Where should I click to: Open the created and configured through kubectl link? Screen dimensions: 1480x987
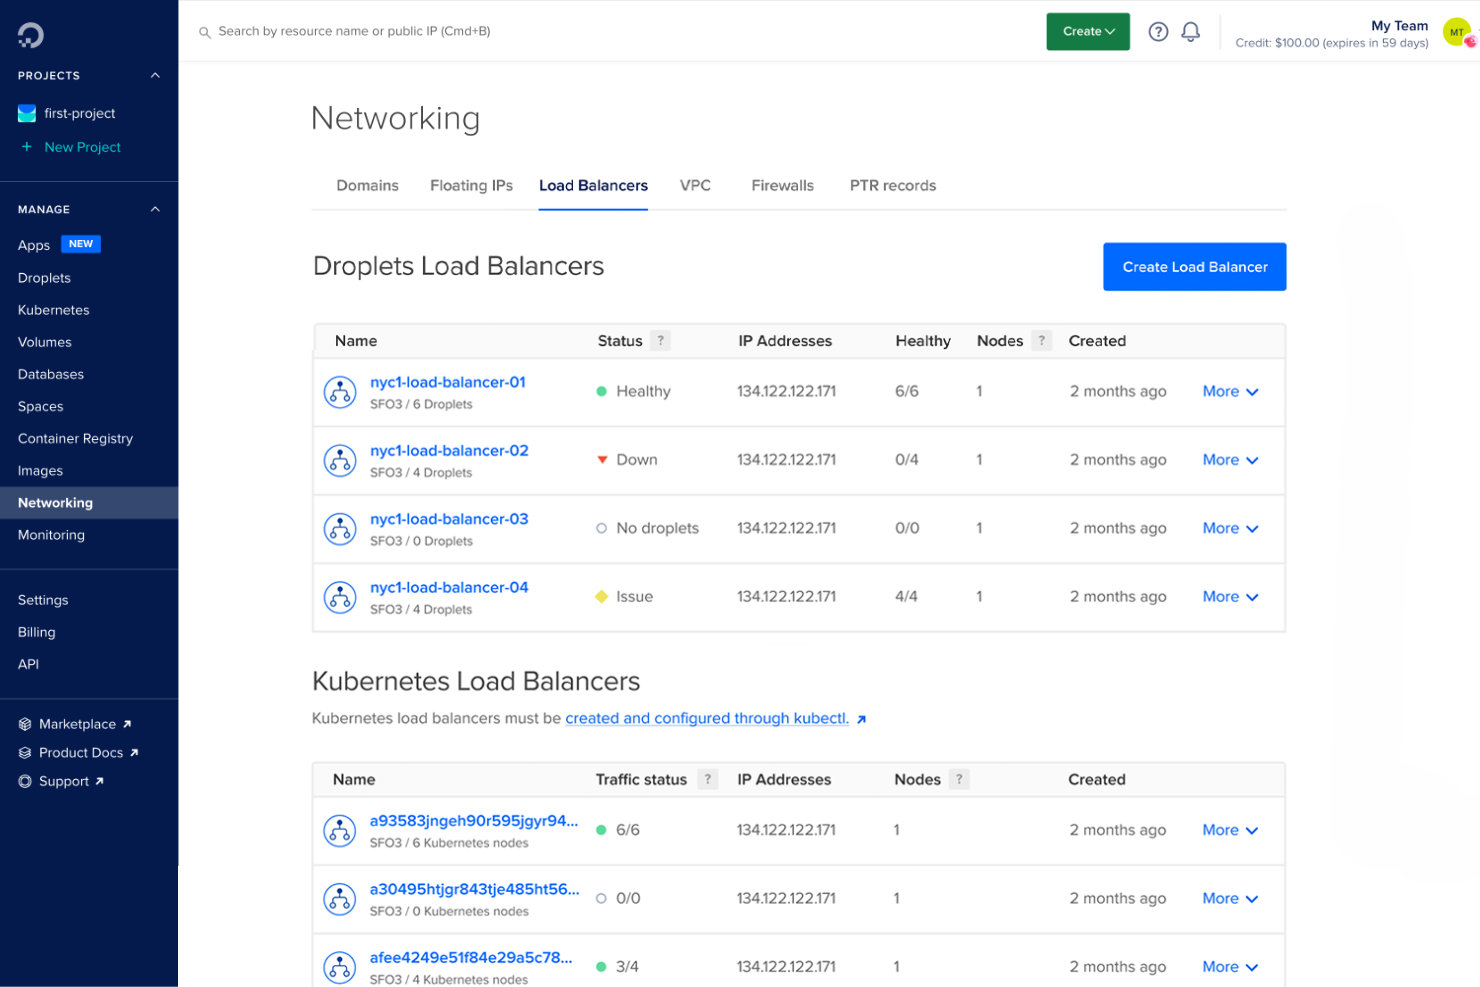[x=707, y=719]
